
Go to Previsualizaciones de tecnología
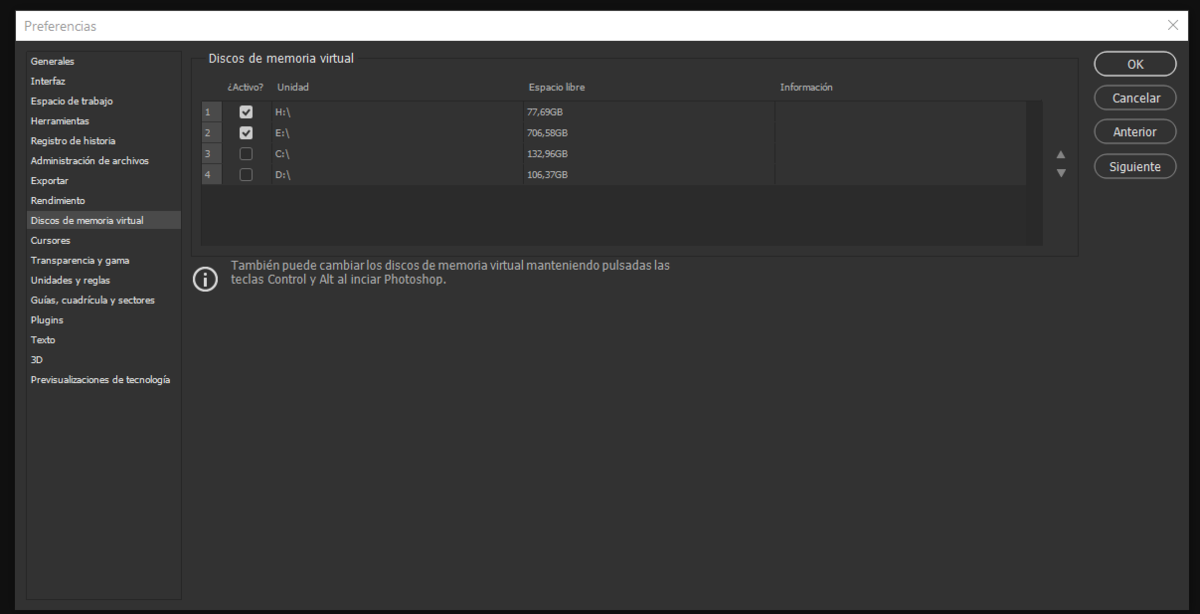pos(104,379)
